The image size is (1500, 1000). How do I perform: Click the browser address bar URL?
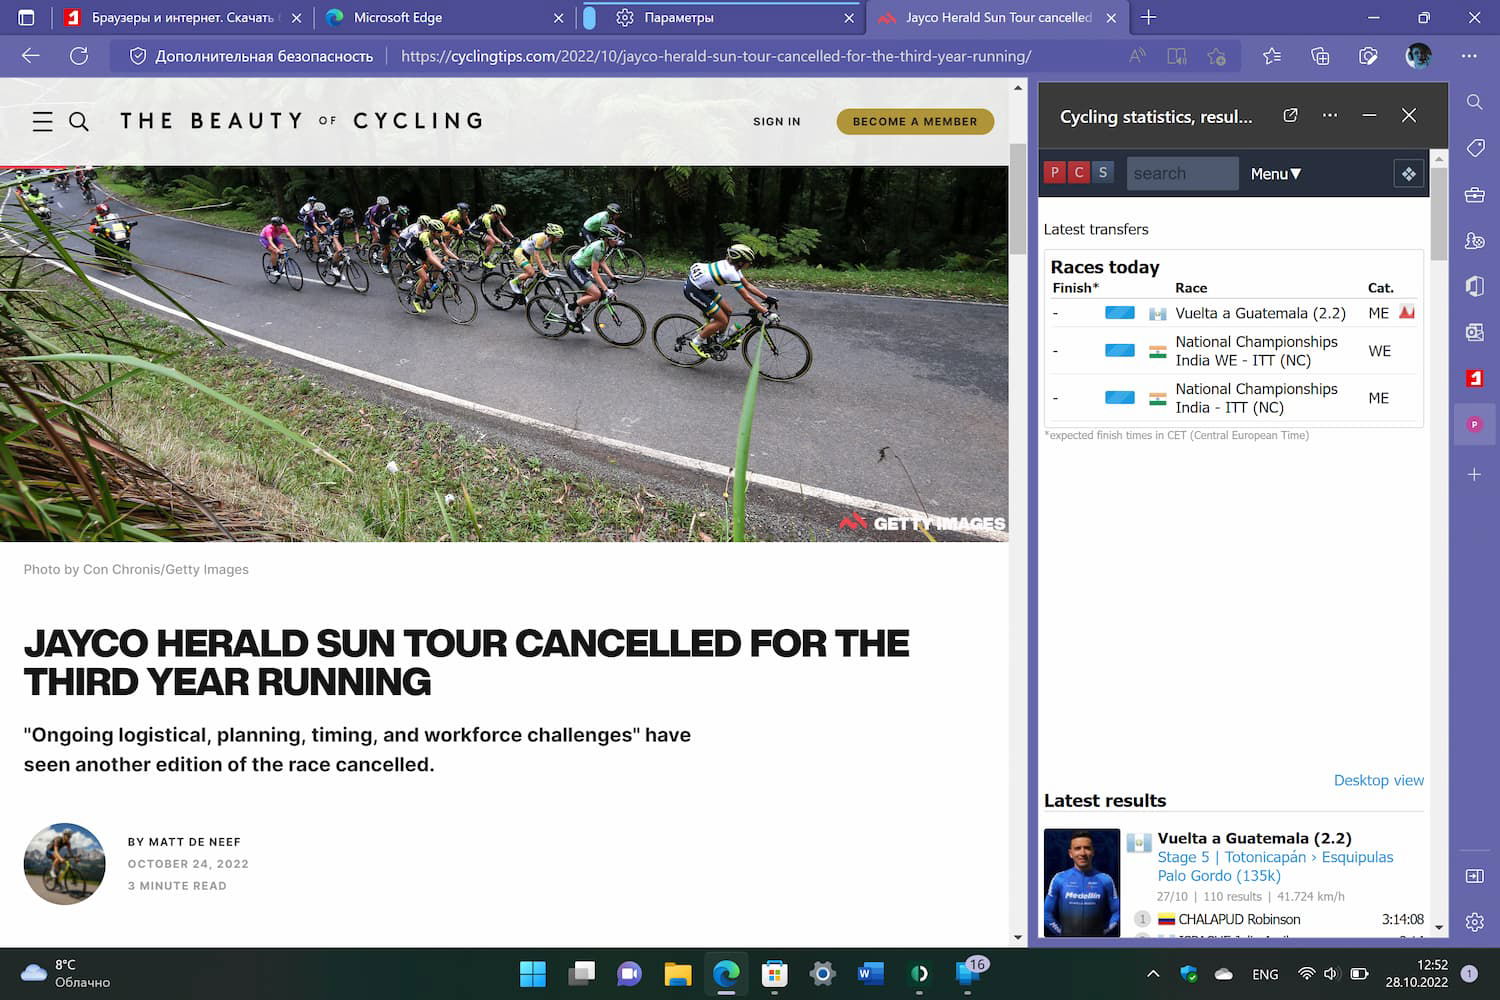[716, 56]
